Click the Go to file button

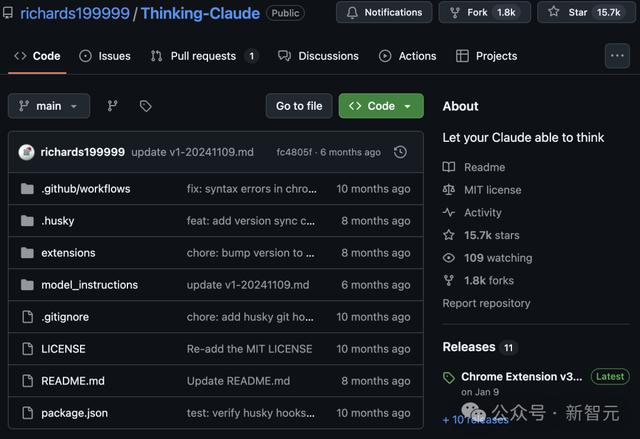299,106
